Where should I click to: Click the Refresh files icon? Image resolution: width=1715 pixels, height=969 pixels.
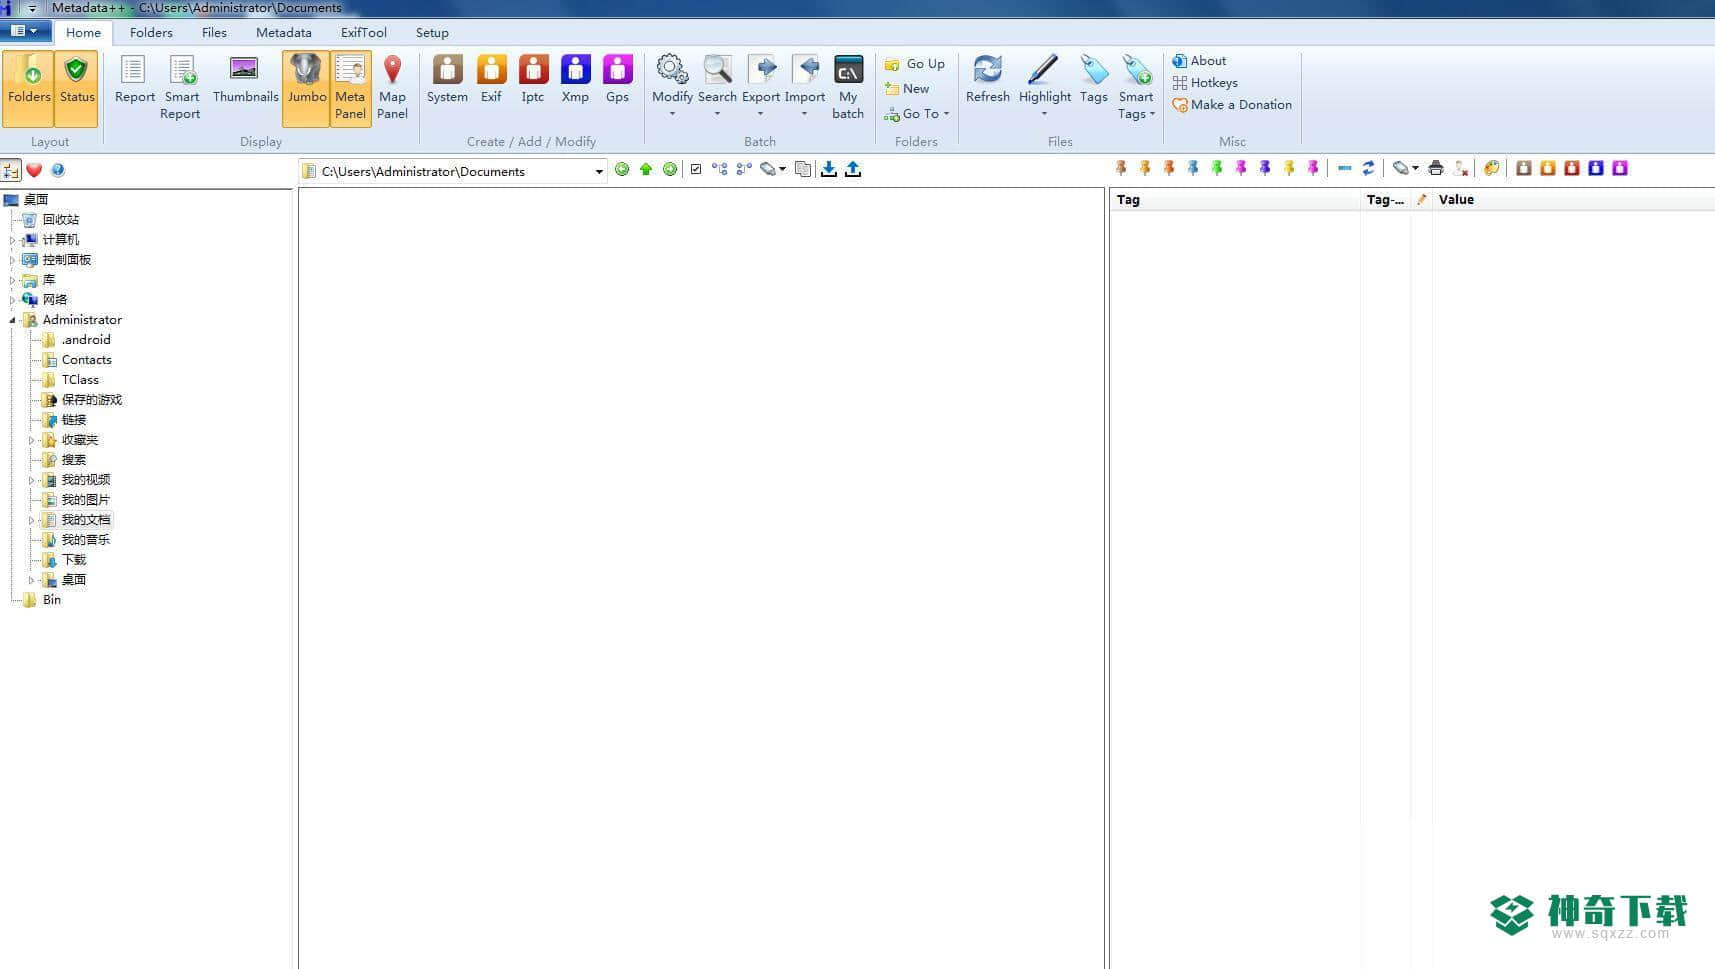tap(987, 80)
